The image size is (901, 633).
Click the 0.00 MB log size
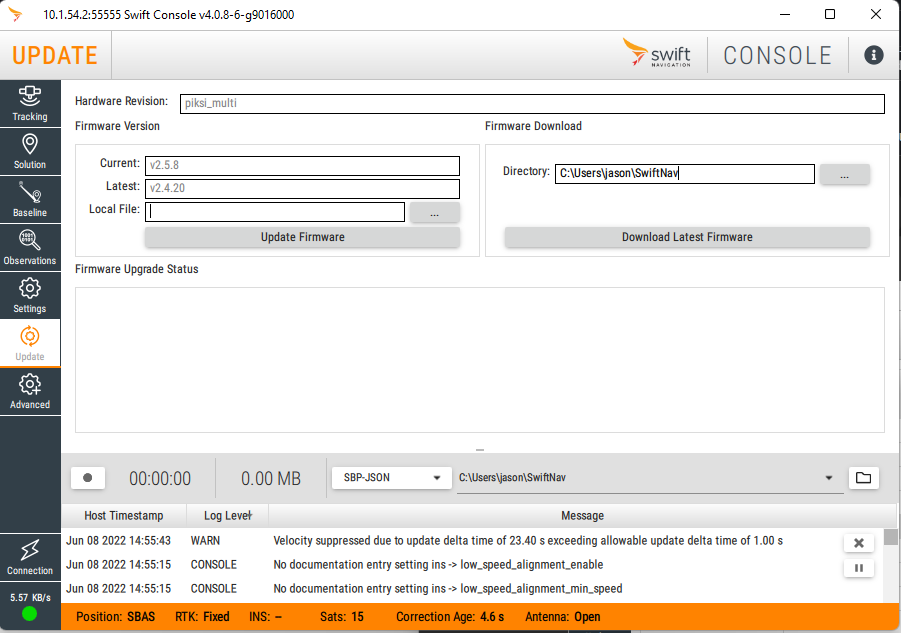(x=271, y=478)
